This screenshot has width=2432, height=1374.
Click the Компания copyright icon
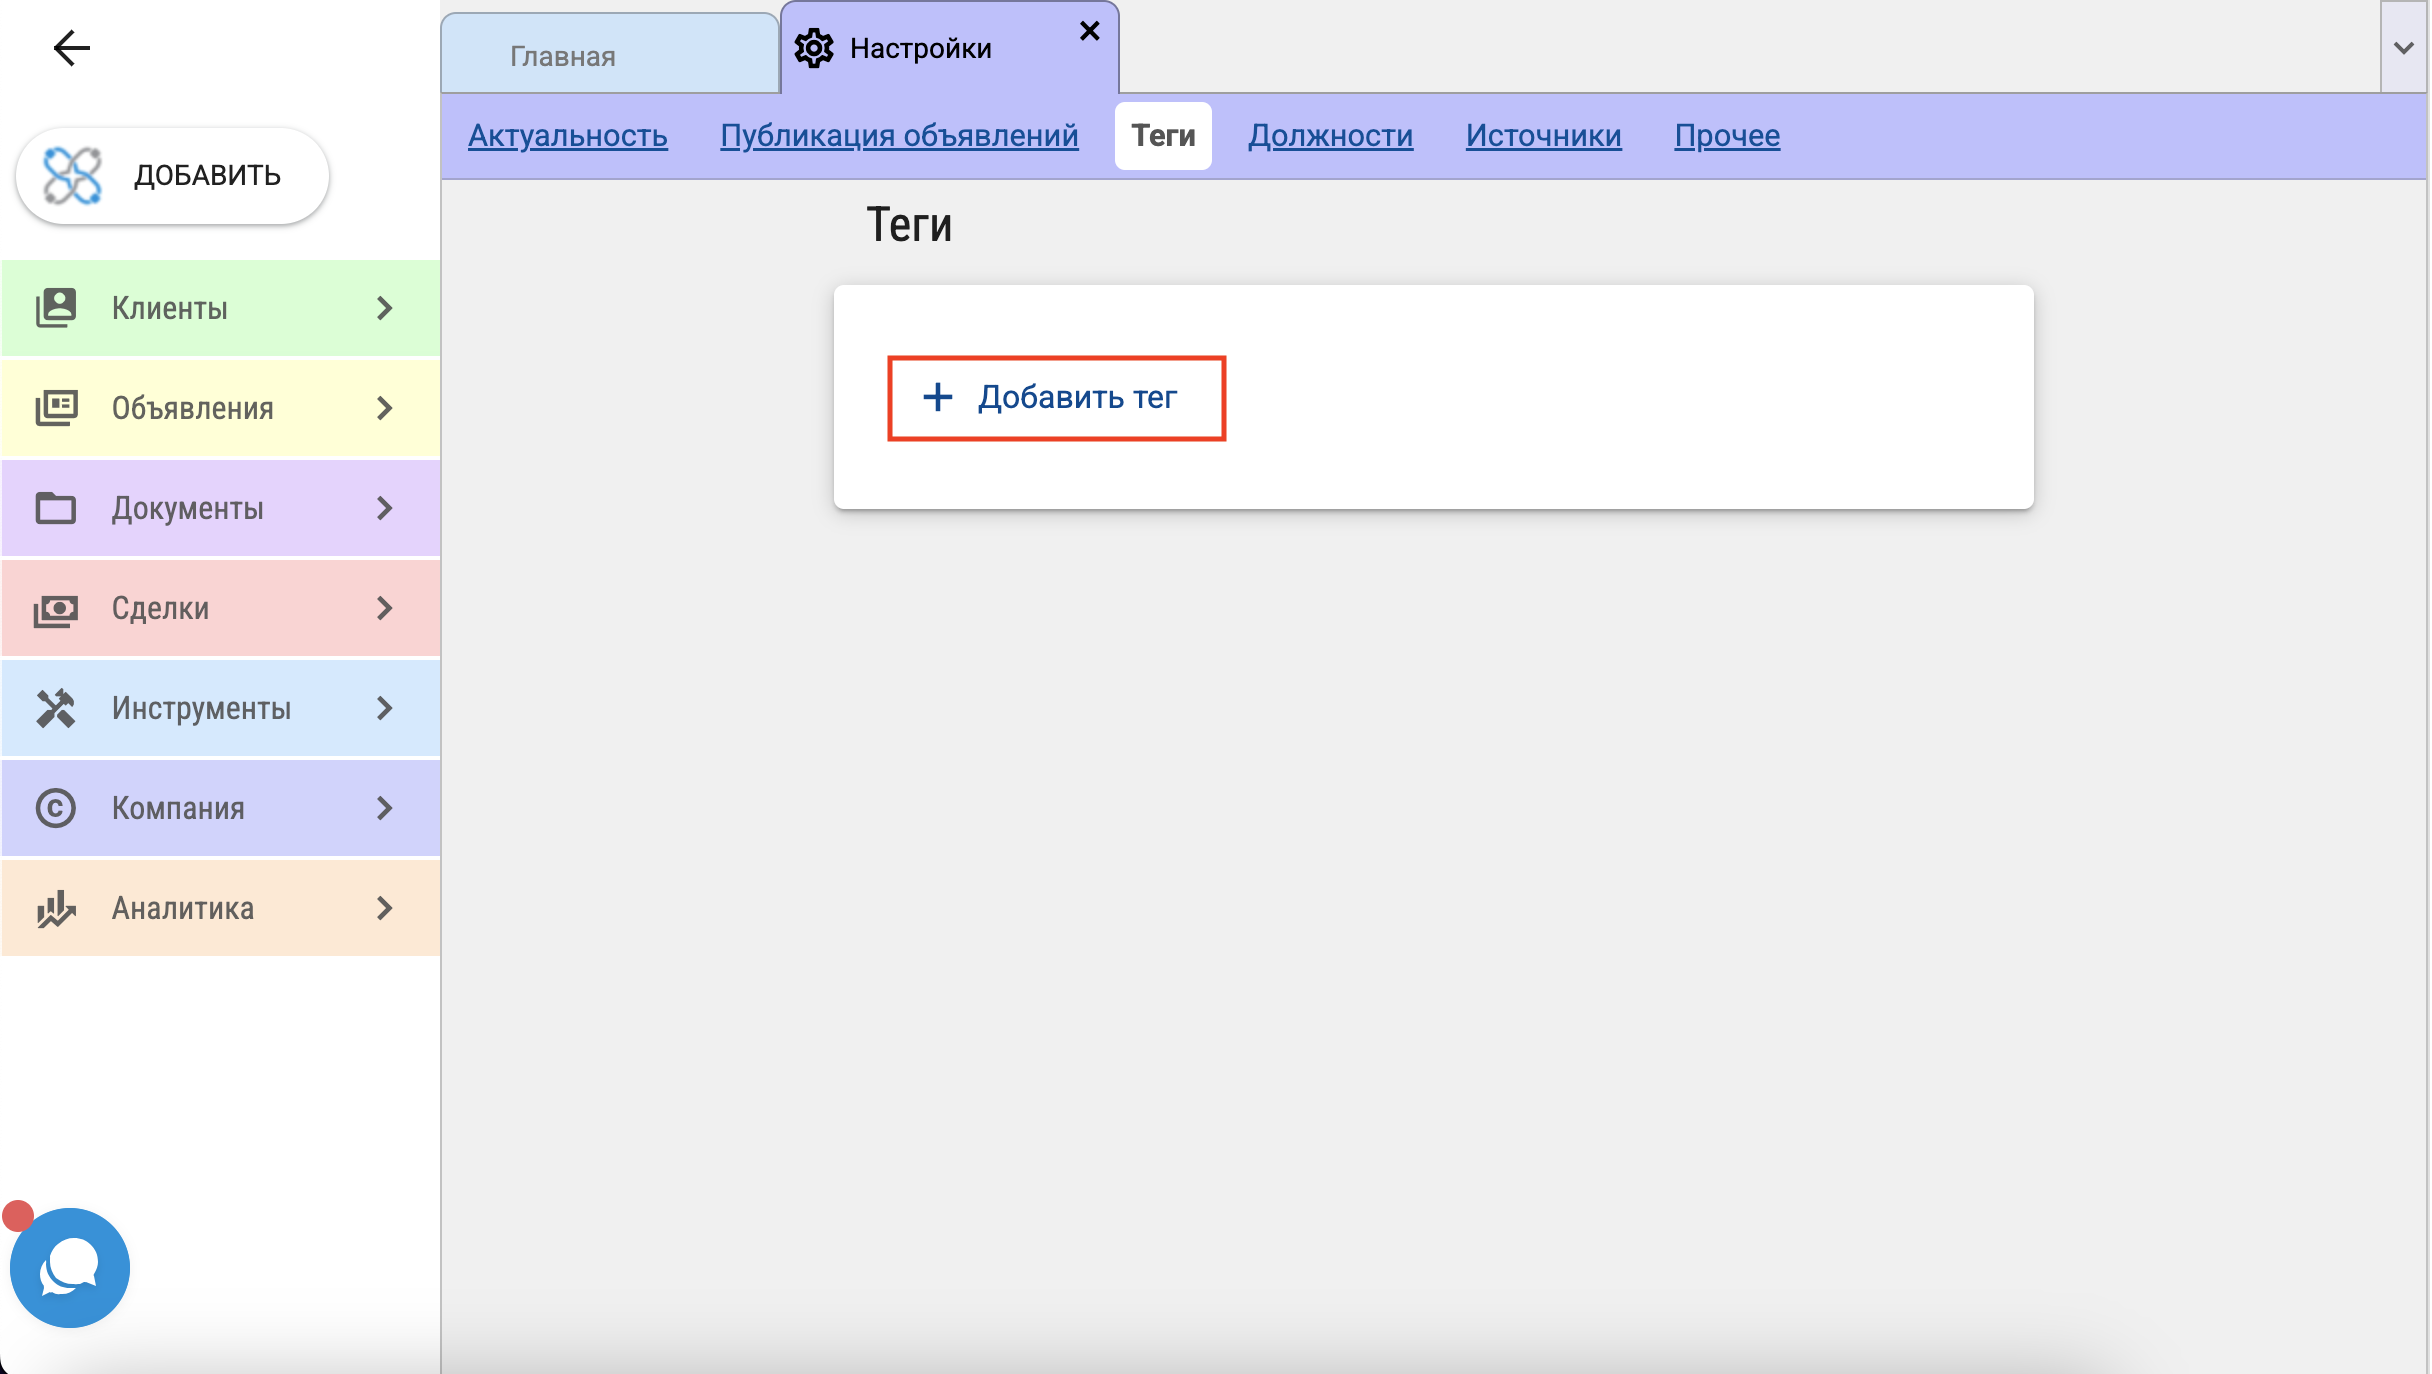click(x=56, y=808)
